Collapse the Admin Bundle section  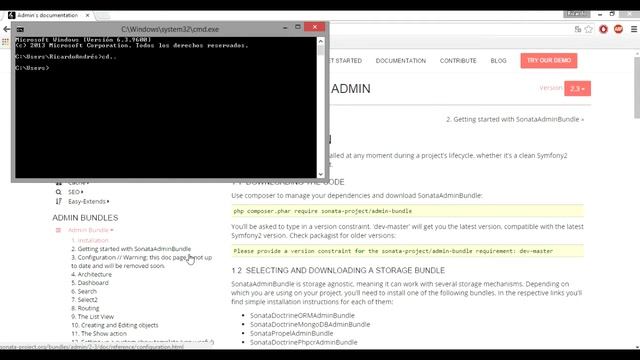pos(91,230)
